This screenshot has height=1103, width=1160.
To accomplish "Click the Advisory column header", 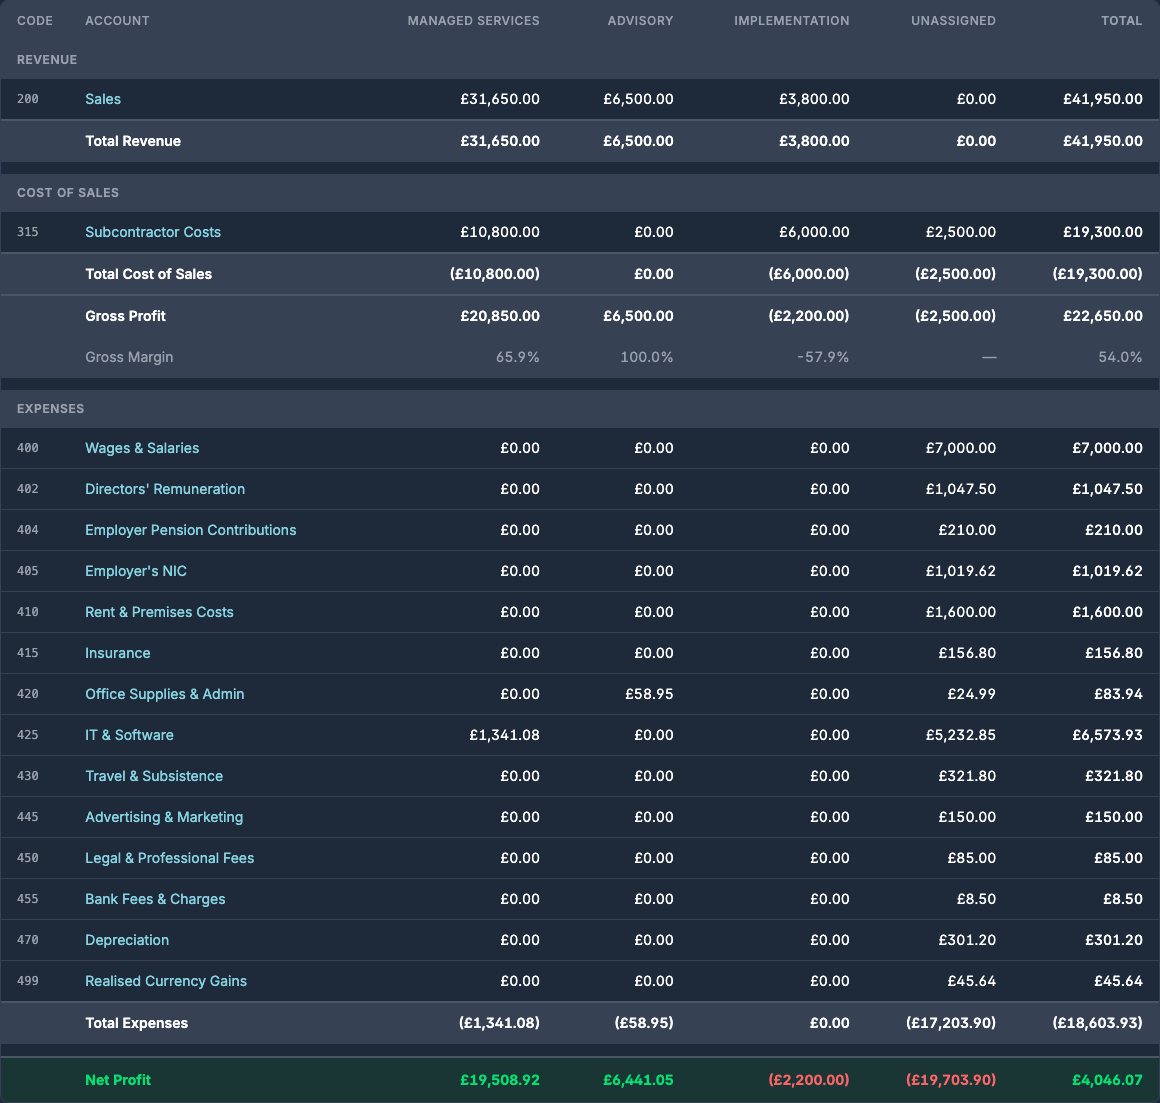I will (x=641, y=21).
